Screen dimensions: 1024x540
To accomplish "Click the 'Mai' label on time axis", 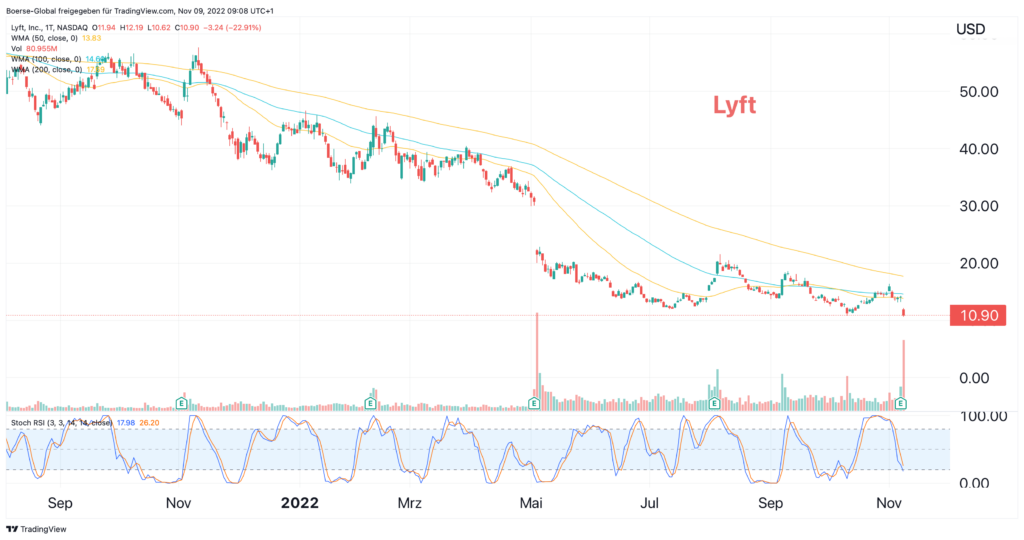I will pyautogui.click(x=531, y=503).
